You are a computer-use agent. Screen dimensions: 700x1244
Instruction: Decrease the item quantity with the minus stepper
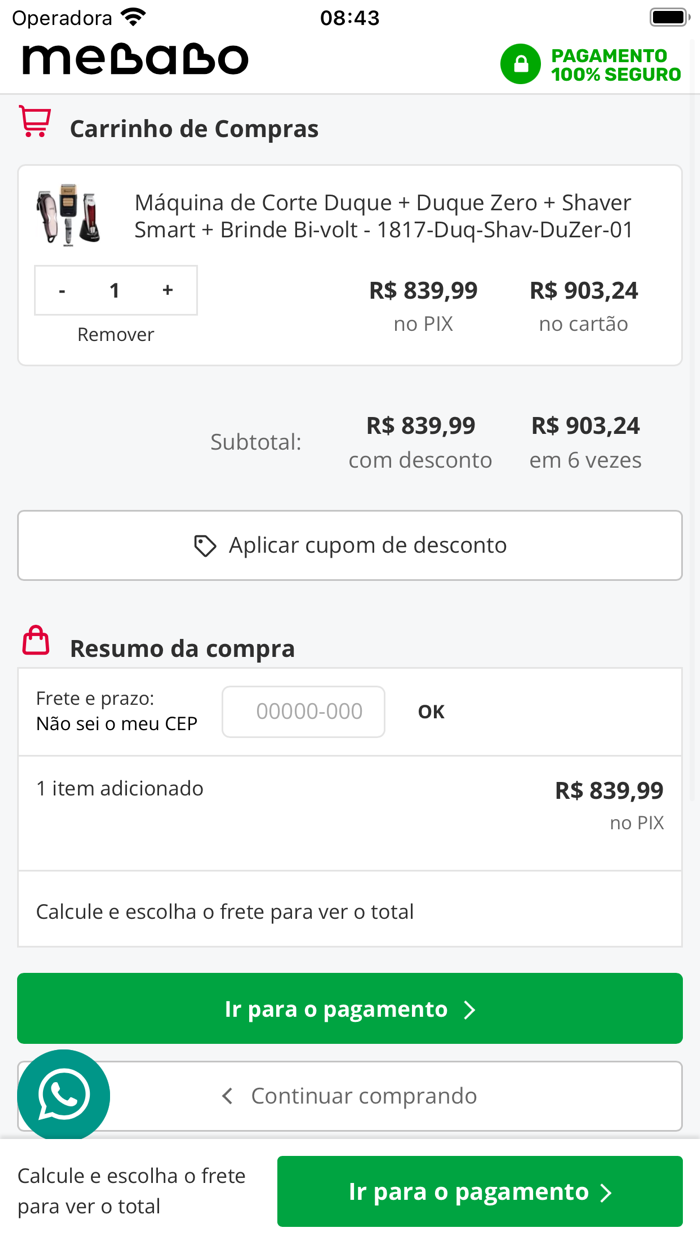(62, 290)
